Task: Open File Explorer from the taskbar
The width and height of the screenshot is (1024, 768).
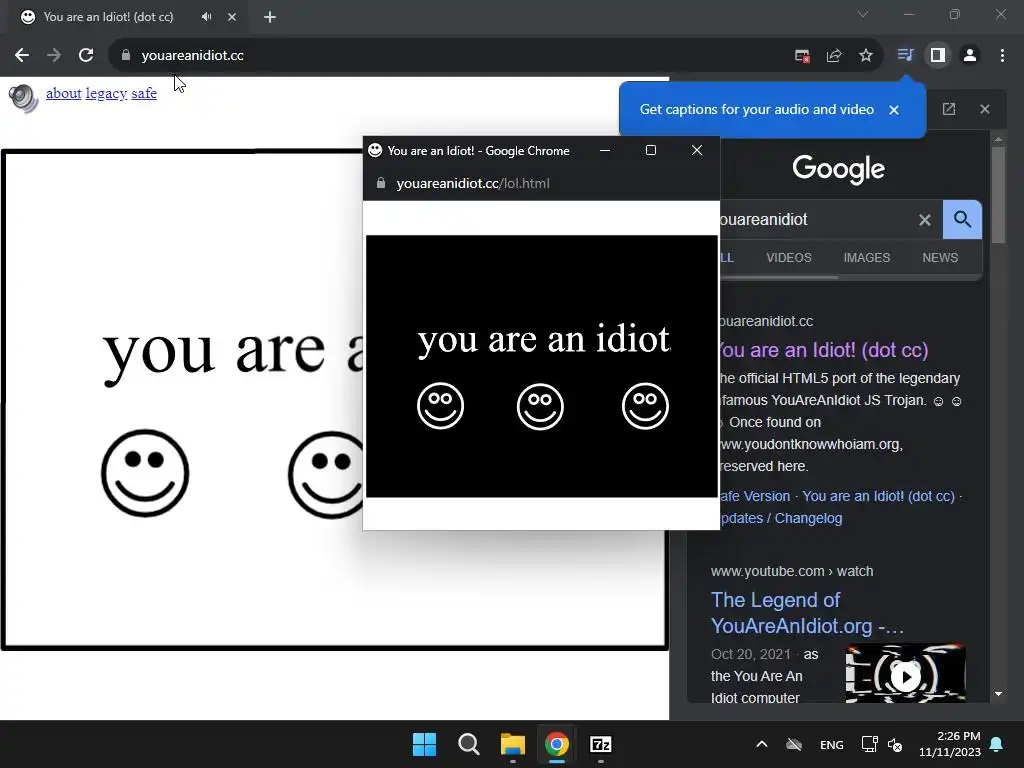Action: click(x=513, y=744)
